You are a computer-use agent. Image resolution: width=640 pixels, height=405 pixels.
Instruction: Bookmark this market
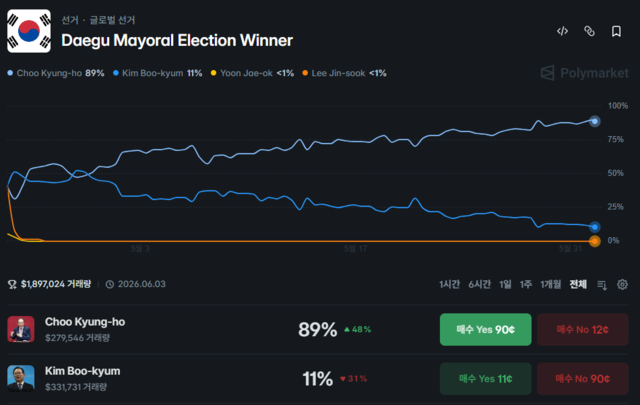point(616,31)
